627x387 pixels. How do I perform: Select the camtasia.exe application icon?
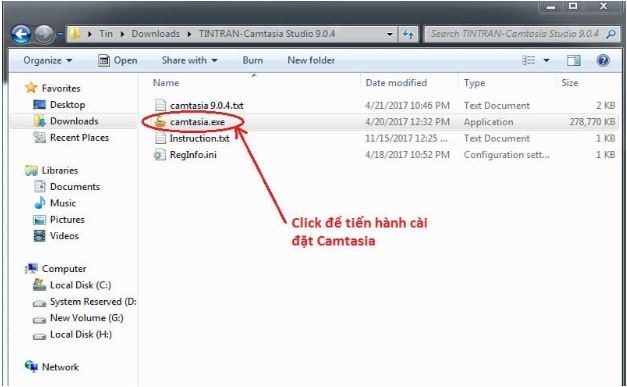160,122
